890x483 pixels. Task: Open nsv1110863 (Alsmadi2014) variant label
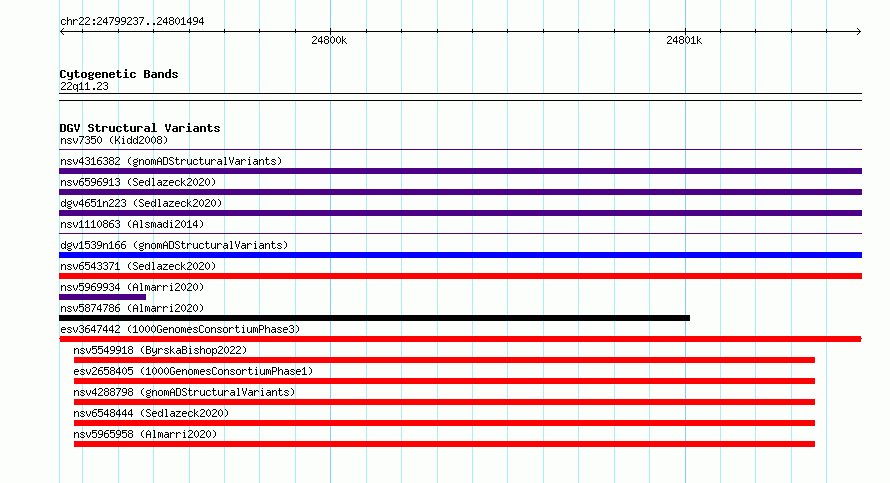tap(132, 224)
